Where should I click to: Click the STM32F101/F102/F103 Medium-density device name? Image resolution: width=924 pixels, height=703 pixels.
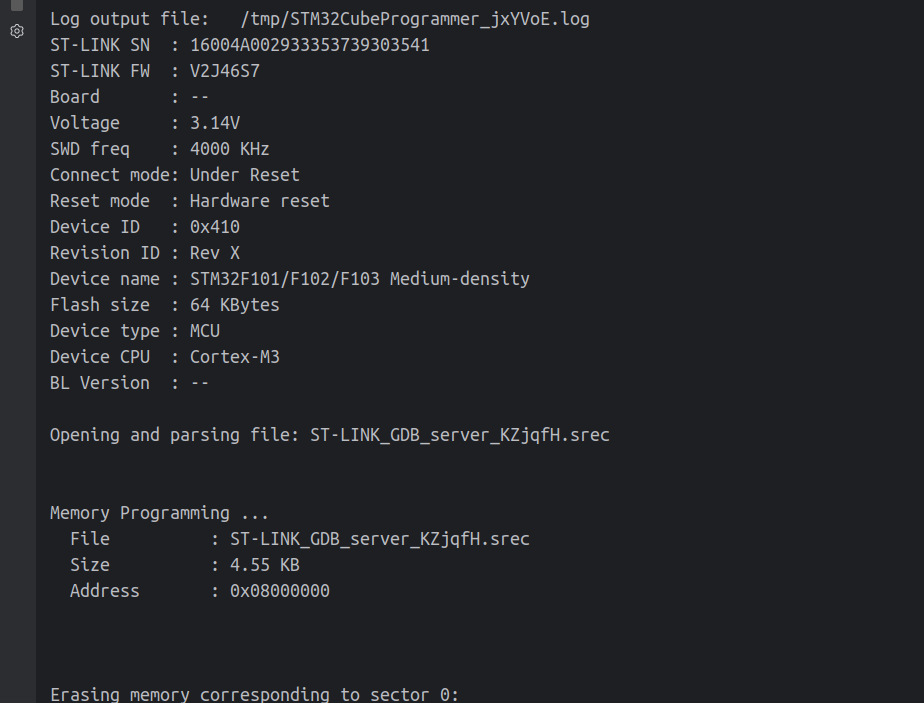pyautogui.click(x=359, y=279)
